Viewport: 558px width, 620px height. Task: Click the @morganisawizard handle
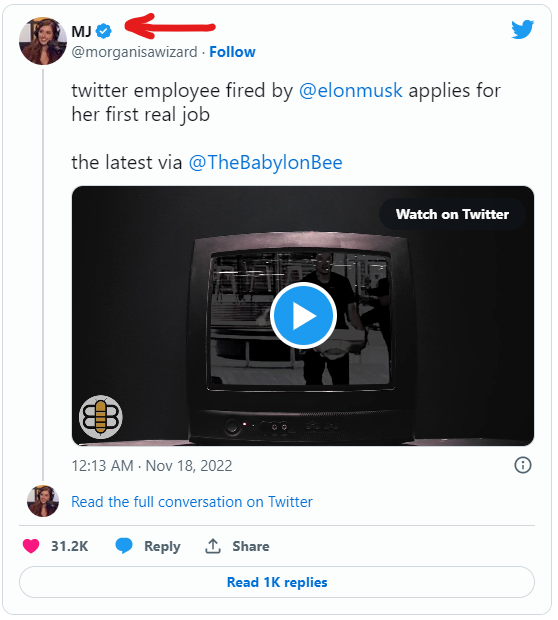[134, 52]
